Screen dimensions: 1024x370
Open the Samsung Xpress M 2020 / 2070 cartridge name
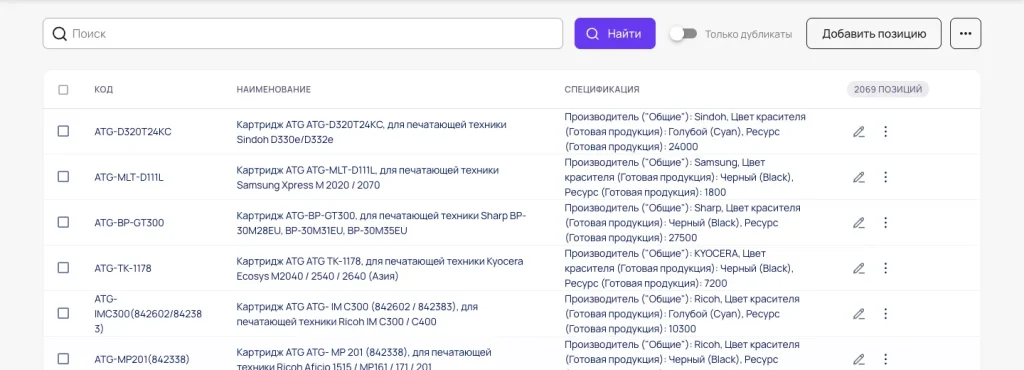pyautogui.click(x=368, y=177)
